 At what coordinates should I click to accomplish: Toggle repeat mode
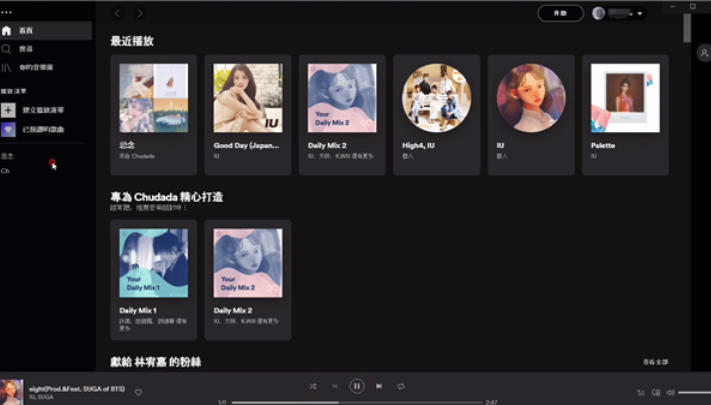tap(401, 386)
